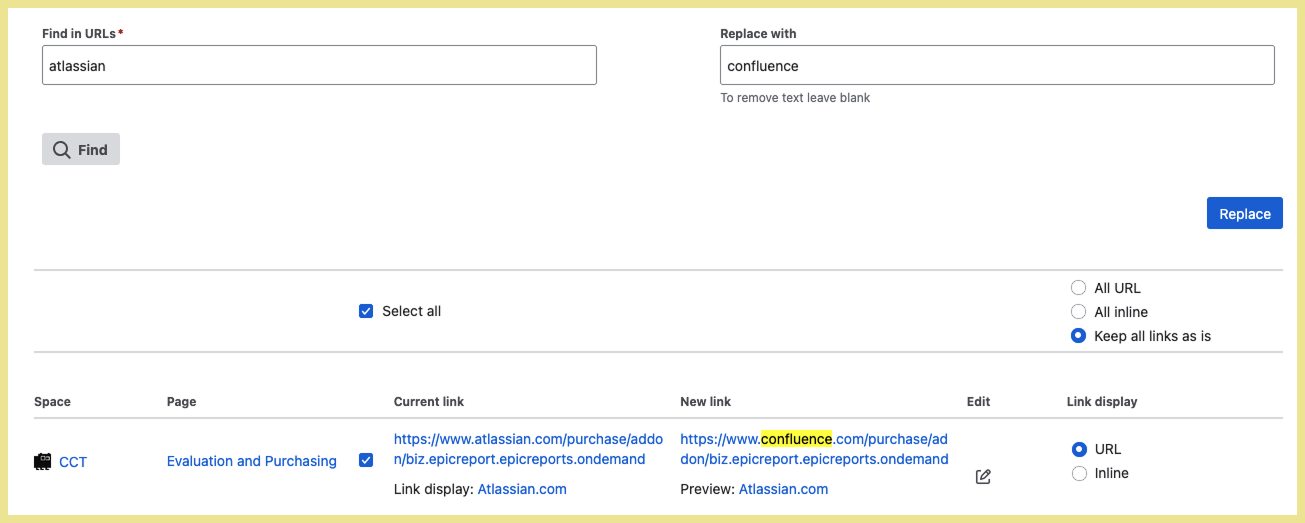Viewport: 1305px width, 523px height.
Task: Click the Page column header
Action: point(181,402)
